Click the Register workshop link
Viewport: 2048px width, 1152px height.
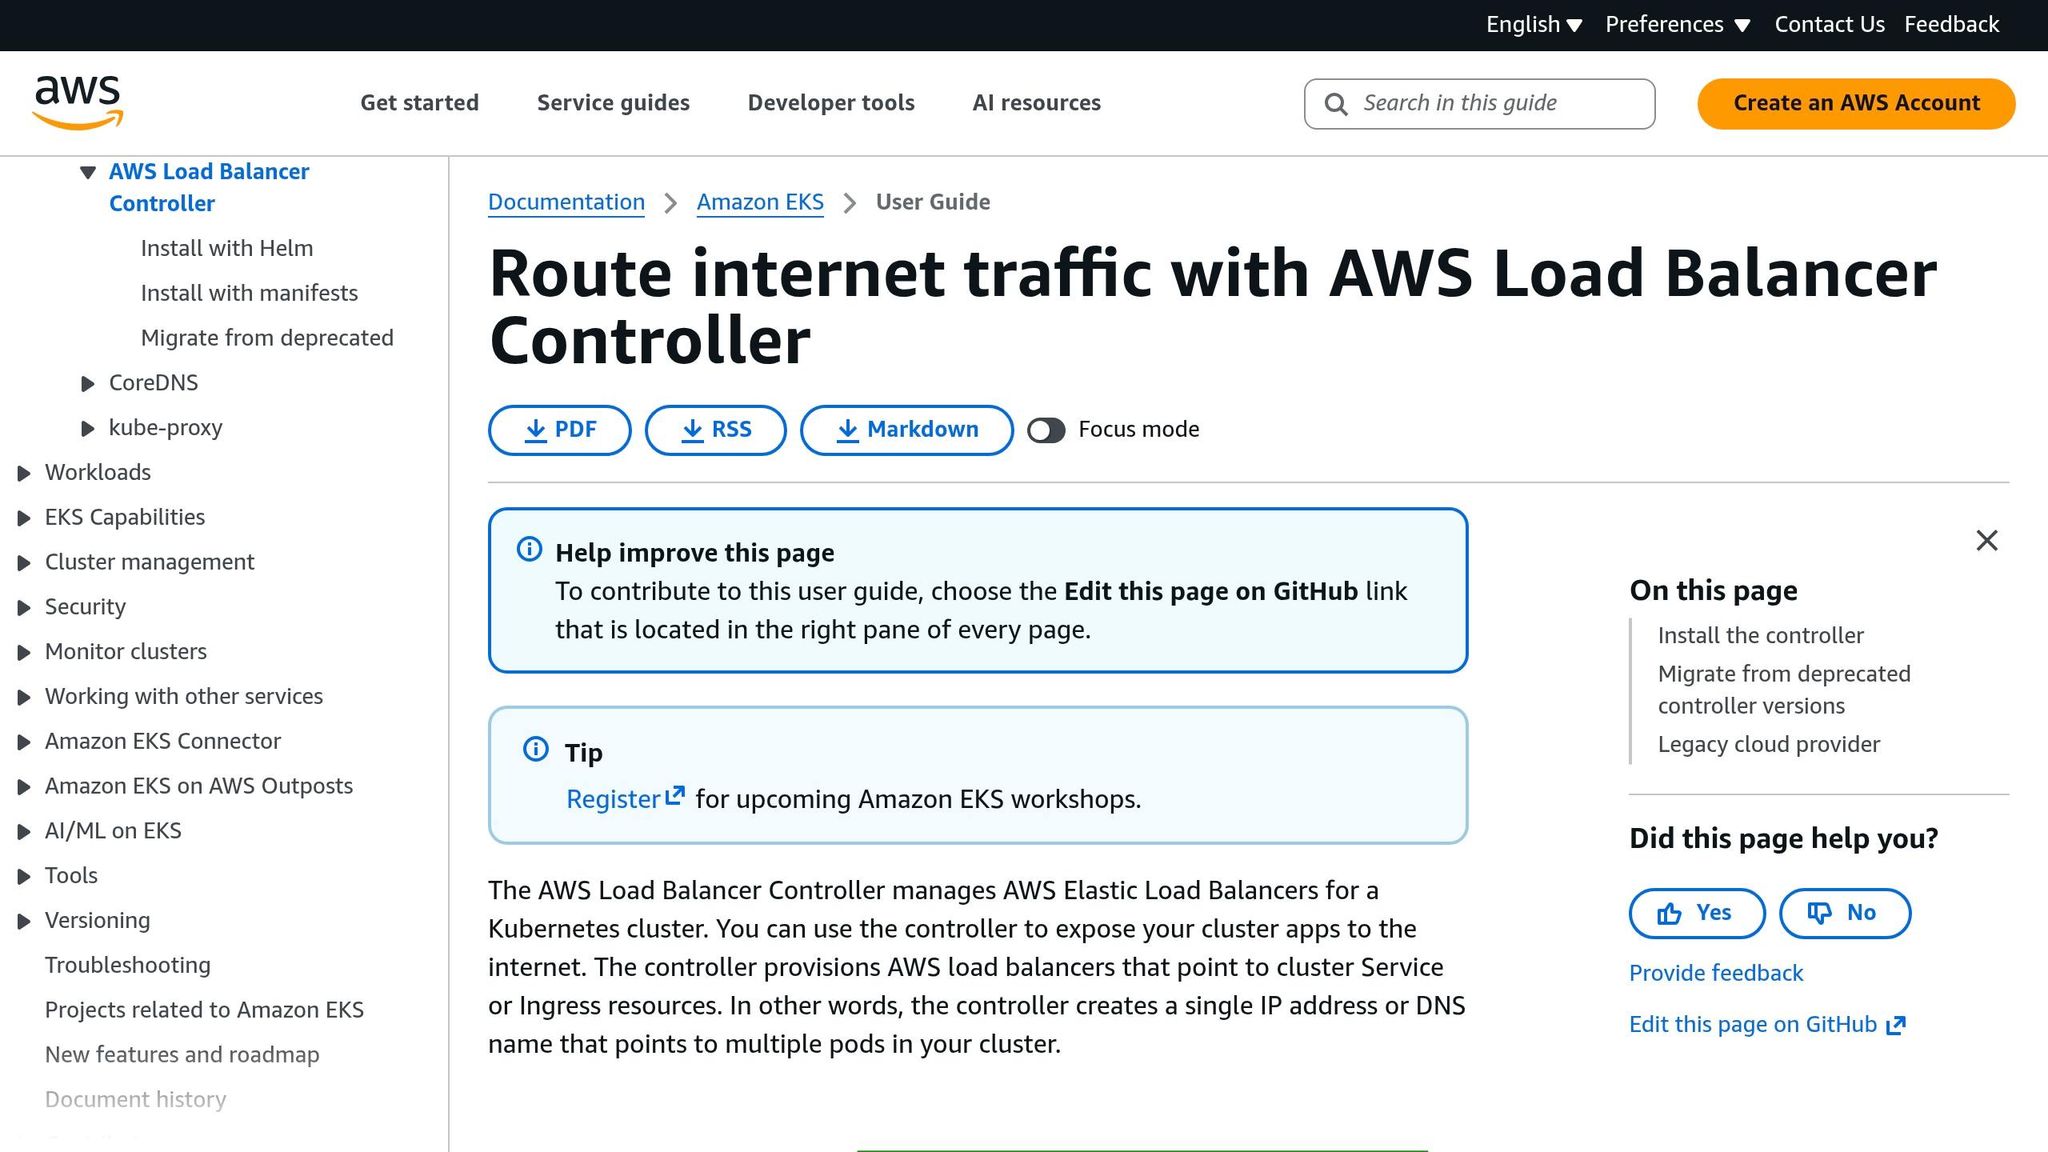613,799
